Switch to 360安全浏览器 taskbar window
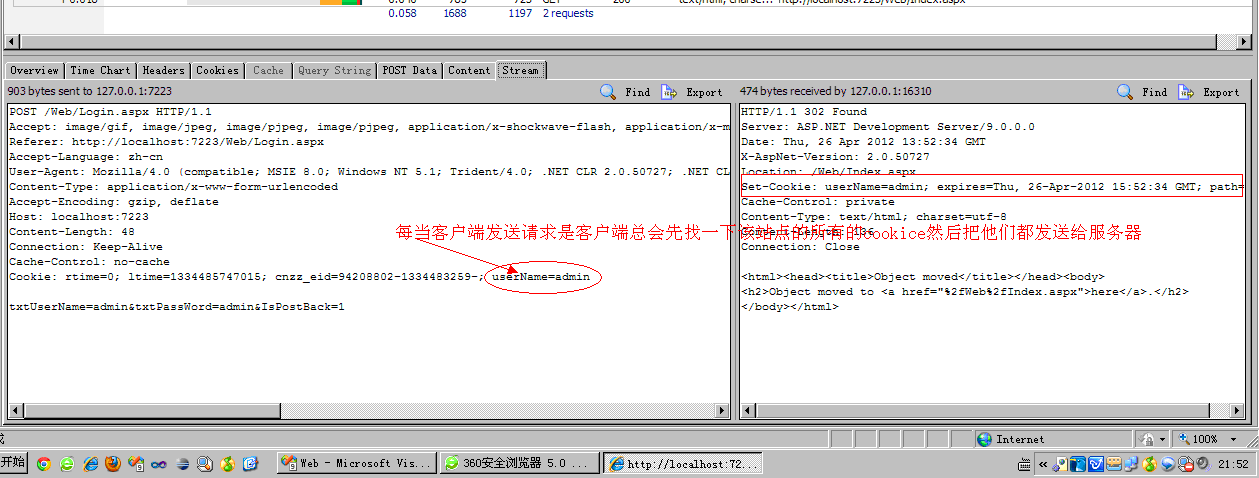Image resolution: width=1259 pixels, height=478 pixels. [x=518, y=464]
